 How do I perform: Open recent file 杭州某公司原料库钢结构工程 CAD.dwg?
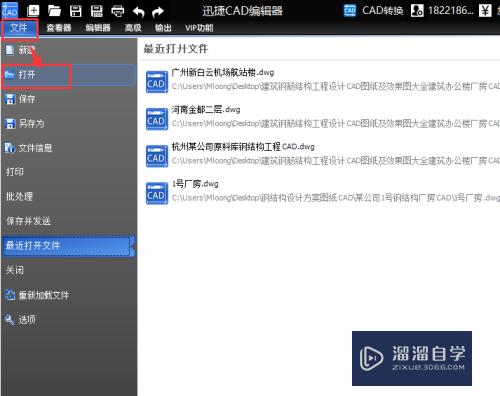(243, 146)
